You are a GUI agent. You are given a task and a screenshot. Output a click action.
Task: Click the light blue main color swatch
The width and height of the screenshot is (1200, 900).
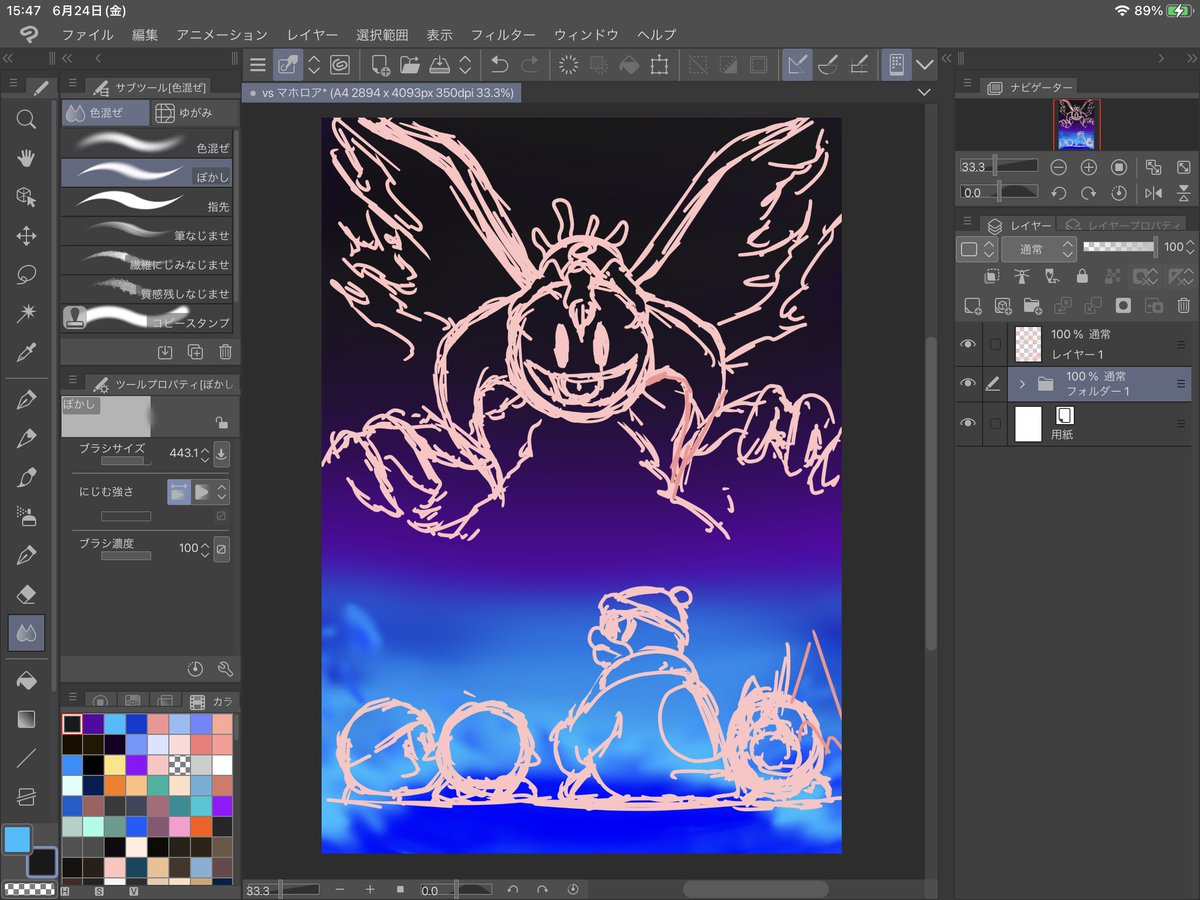tap(17, 839)
